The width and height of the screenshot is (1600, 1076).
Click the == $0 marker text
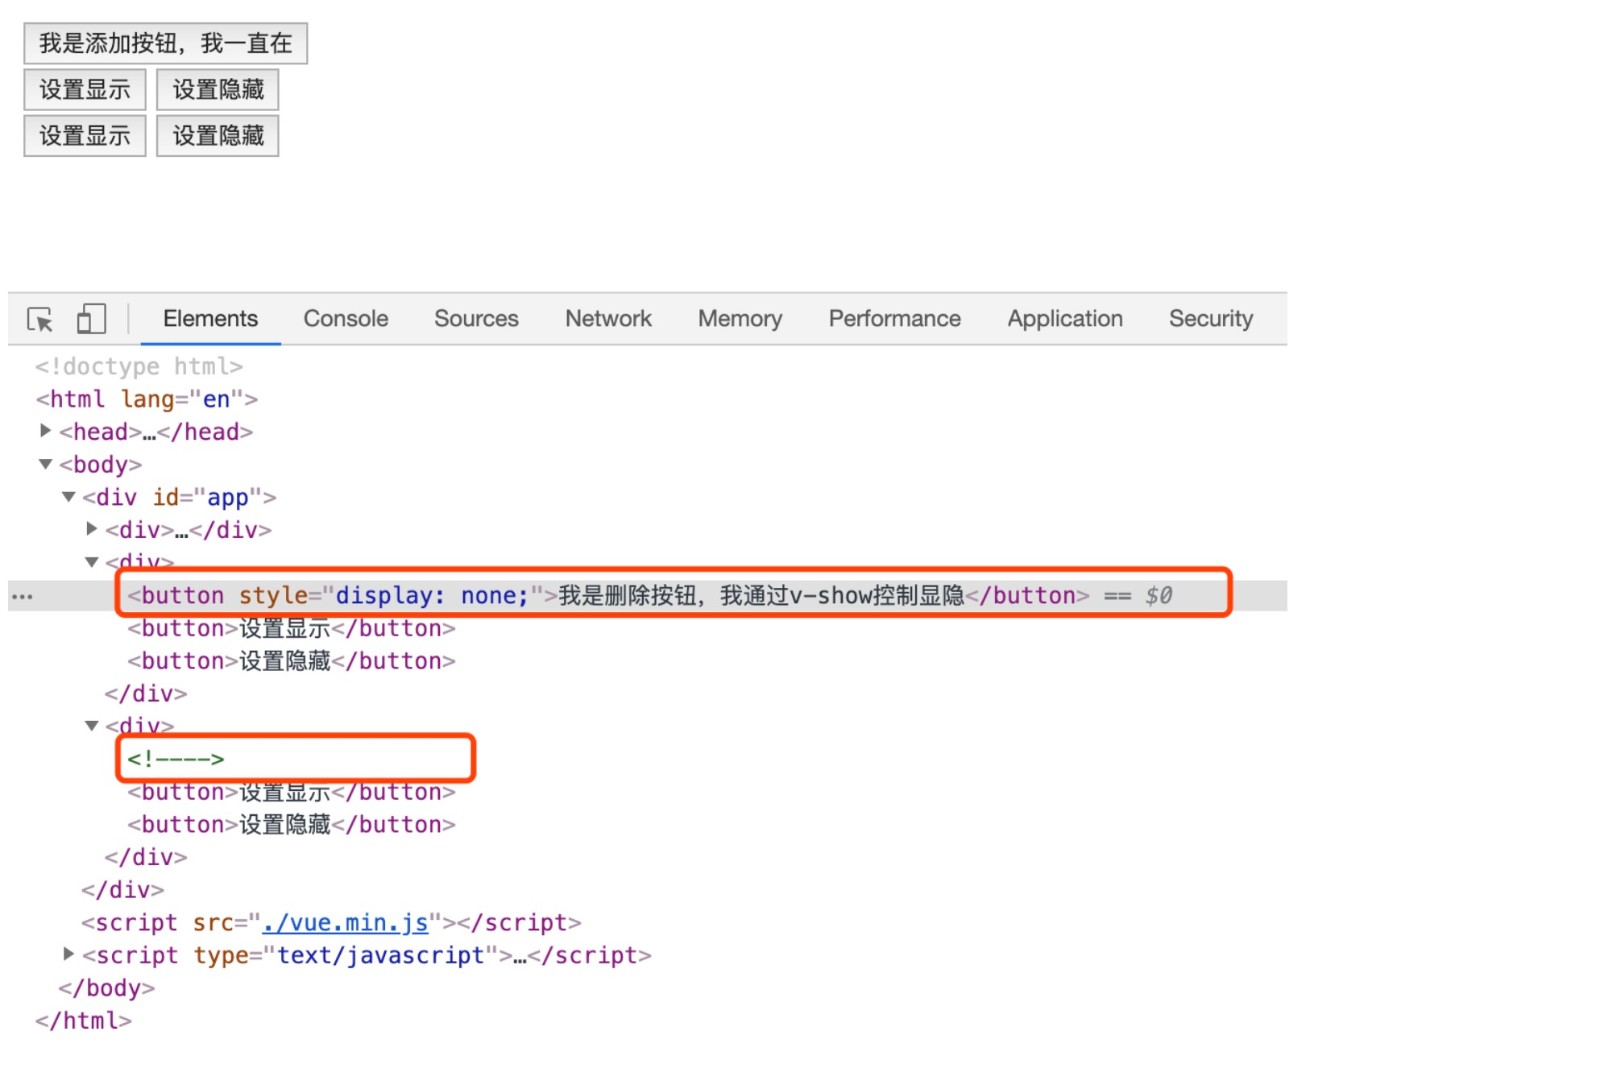(x=1138, y=596)
